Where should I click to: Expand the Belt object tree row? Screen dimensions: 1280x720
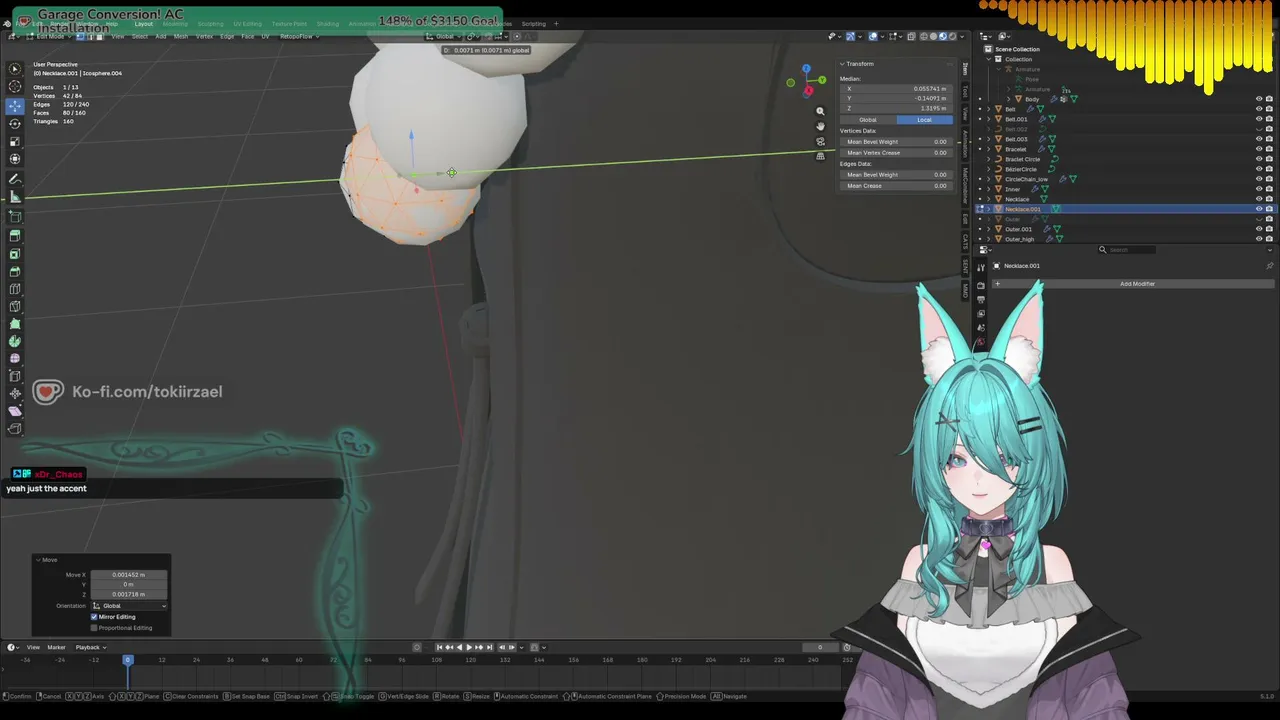coord(989,109)
